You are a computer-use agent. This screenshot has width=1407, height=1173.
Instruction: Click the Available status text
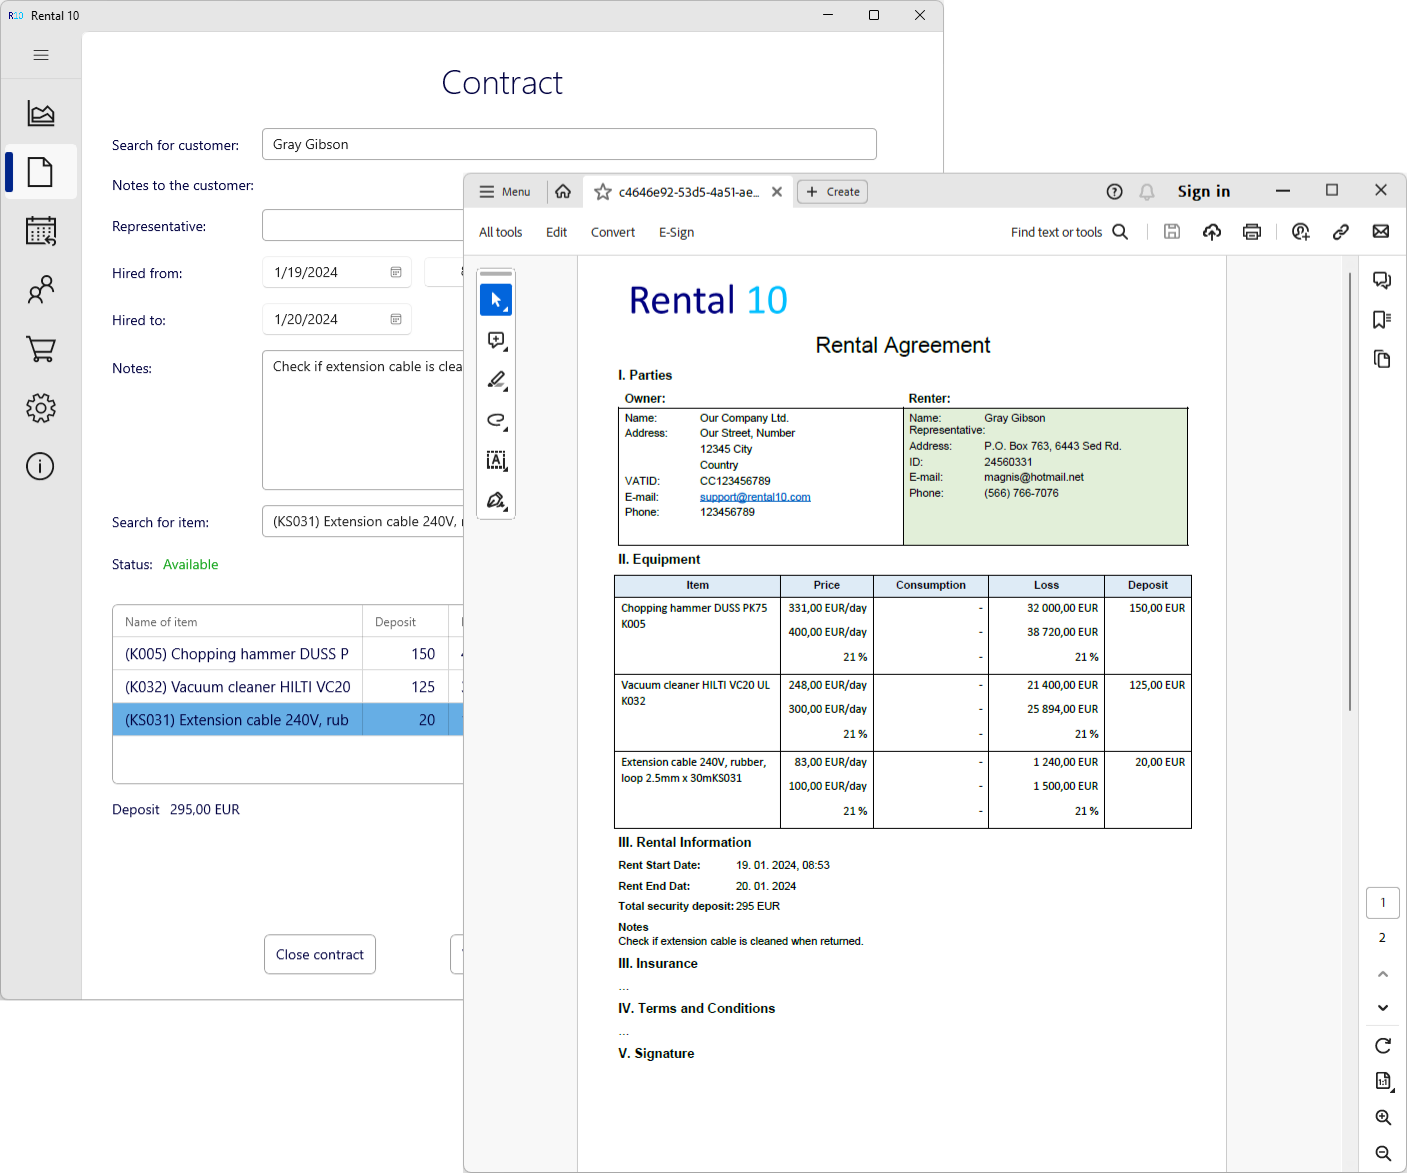[191, 565]
